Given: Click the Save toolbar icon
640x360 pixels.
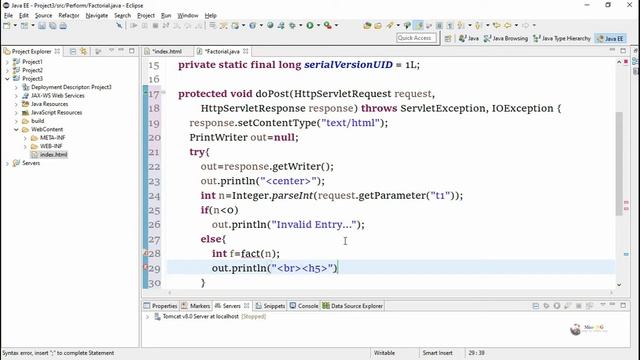Looking at the screenshot, I should [42, 25].
